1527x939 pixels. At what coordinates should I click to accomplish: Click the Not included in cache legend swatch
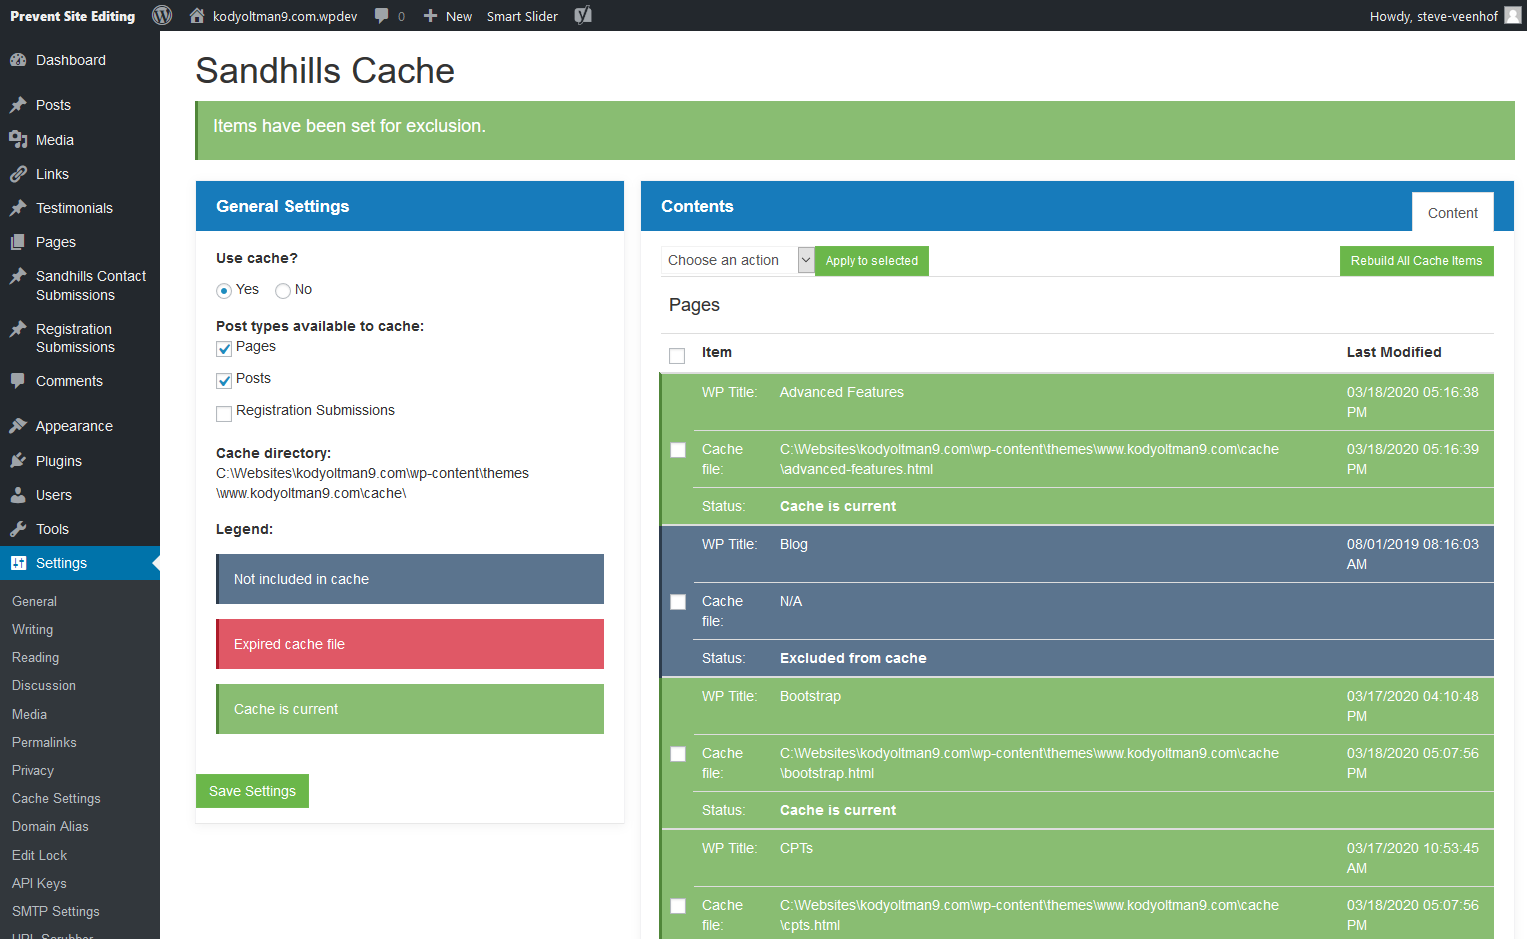pos(410,579)
